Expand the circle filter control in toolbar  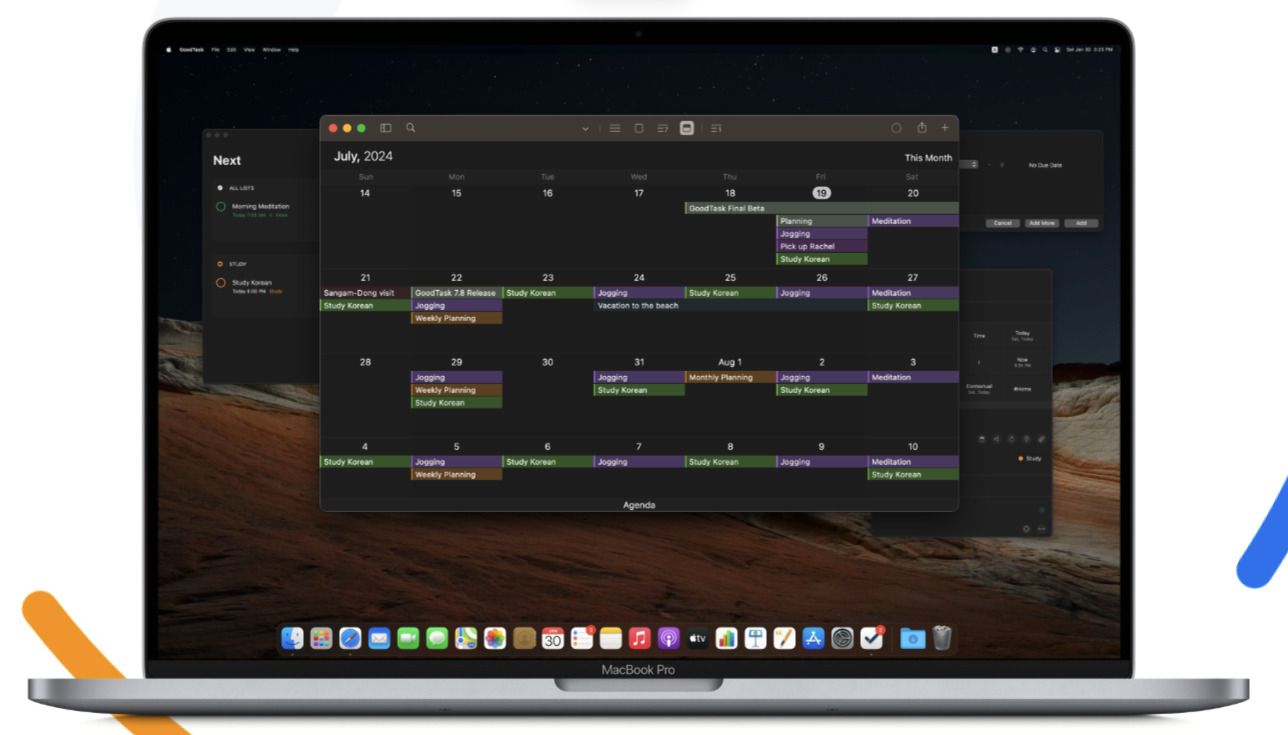(897, 128)
